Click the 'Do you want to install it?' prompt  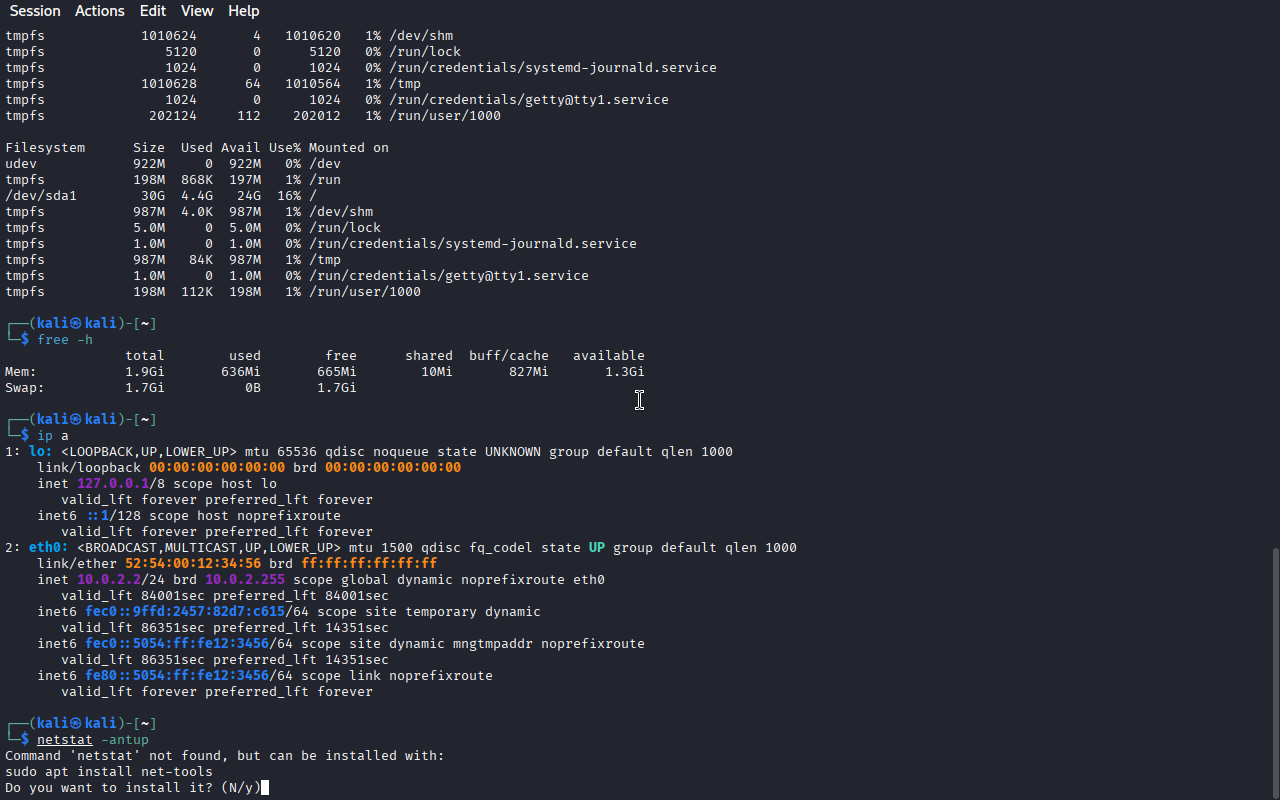coord(132,788)
